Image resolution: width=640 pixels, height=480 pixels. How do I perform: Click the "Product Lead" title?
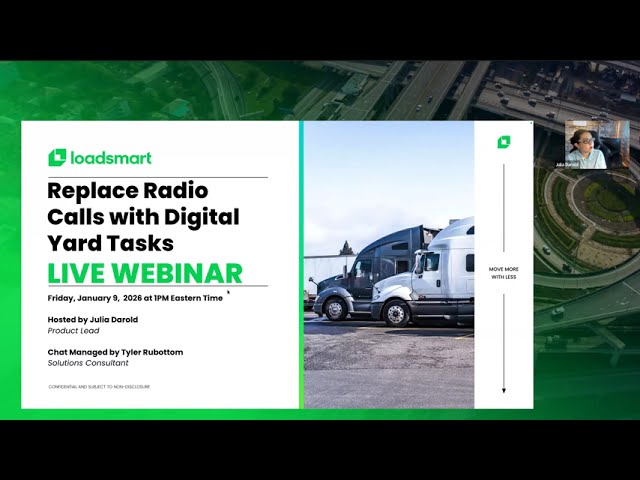[73, 331]
